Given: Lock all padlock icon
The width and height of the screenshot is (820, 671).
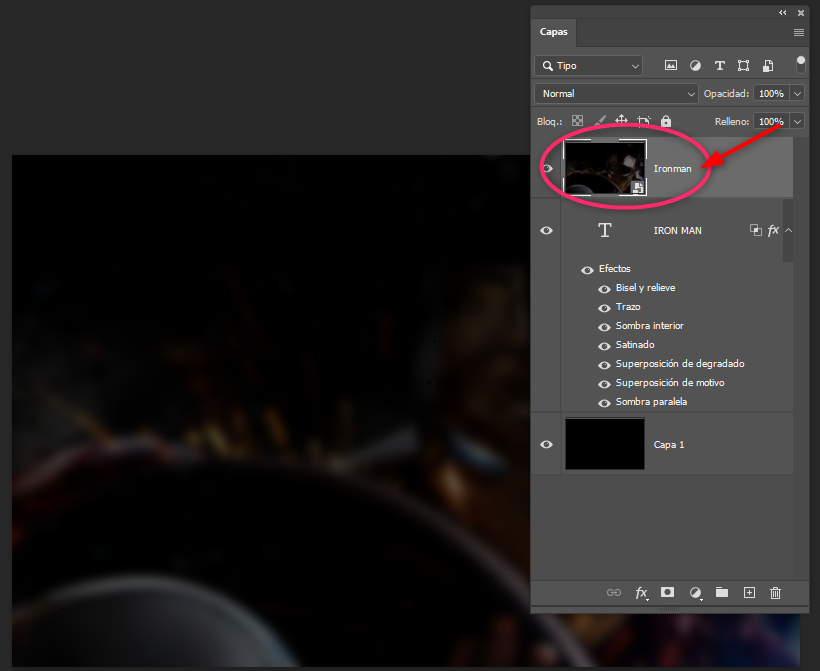Looking at the screenshot, I should tap(666, 121).
